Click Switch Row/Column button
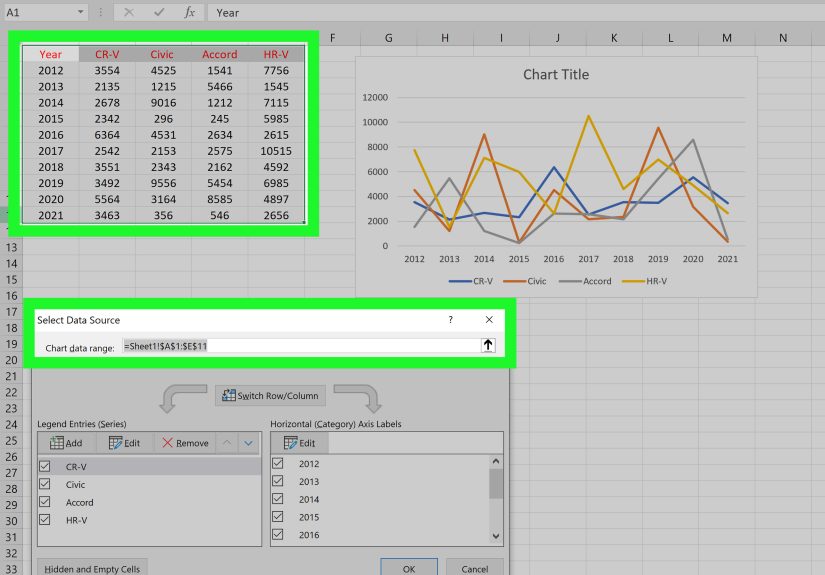Viewport: 825px width, 575px height. (x=270, y=396)
